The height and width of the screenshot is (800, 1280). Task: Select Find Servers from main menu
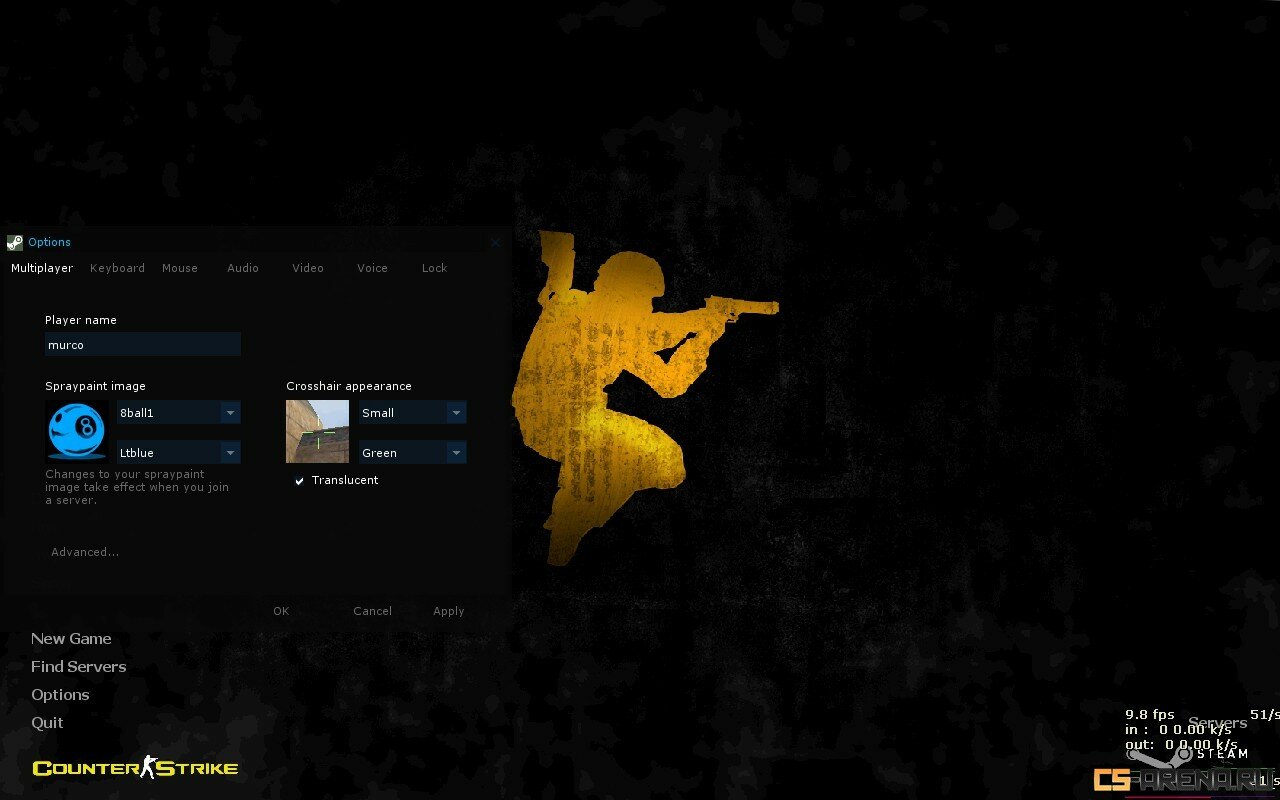(x=78, y=667)
